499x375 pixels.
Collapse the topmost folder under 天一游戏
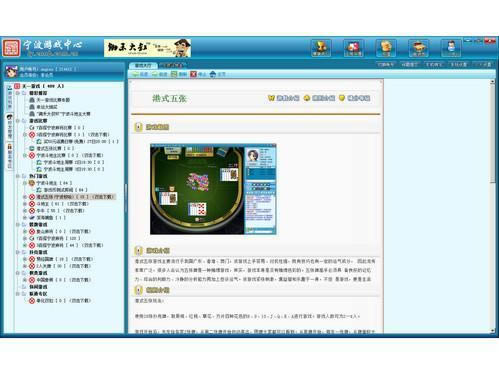click(x=18, y=93)
